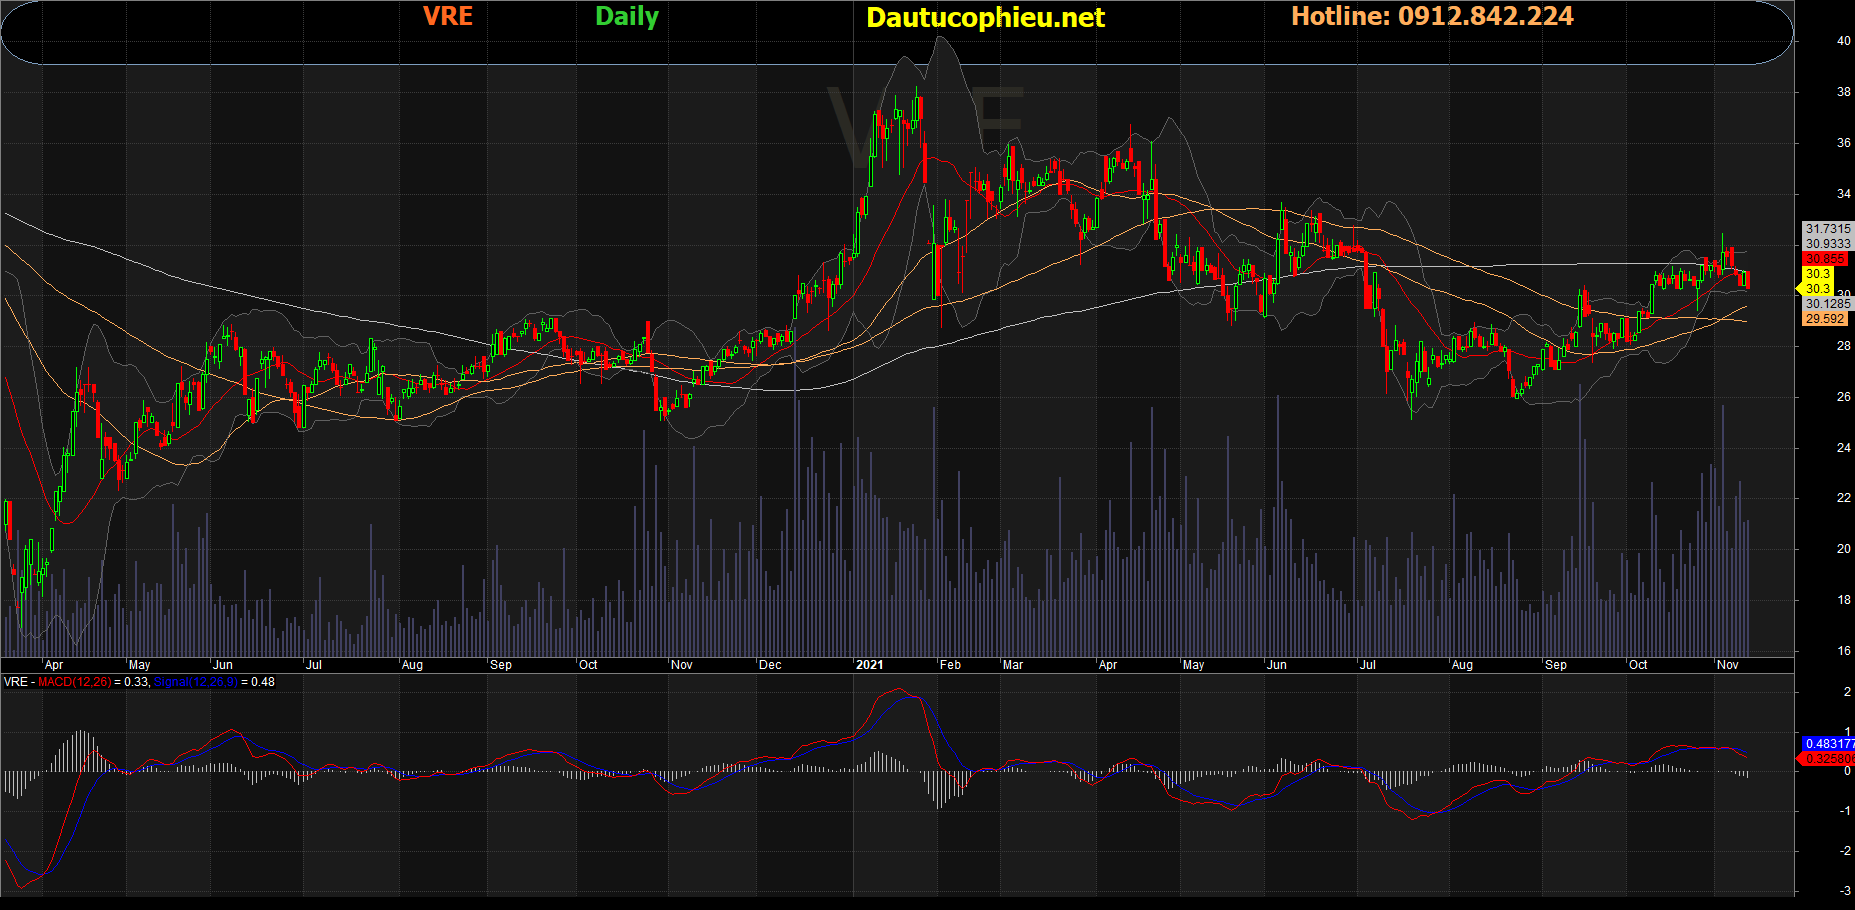Click the 16 level on price axis
1855x910 pixels.
(x=1843, y=651)
